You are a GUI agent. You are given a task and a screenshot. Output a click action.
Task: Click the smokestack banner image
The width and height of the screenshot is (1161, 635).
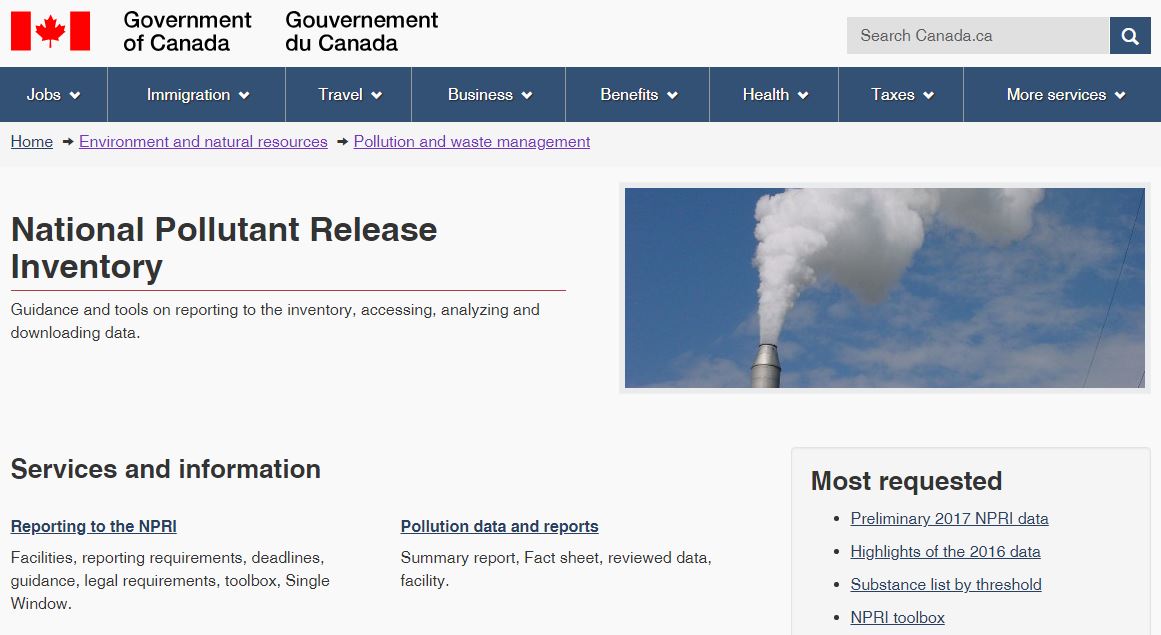(x=884, y=288)
